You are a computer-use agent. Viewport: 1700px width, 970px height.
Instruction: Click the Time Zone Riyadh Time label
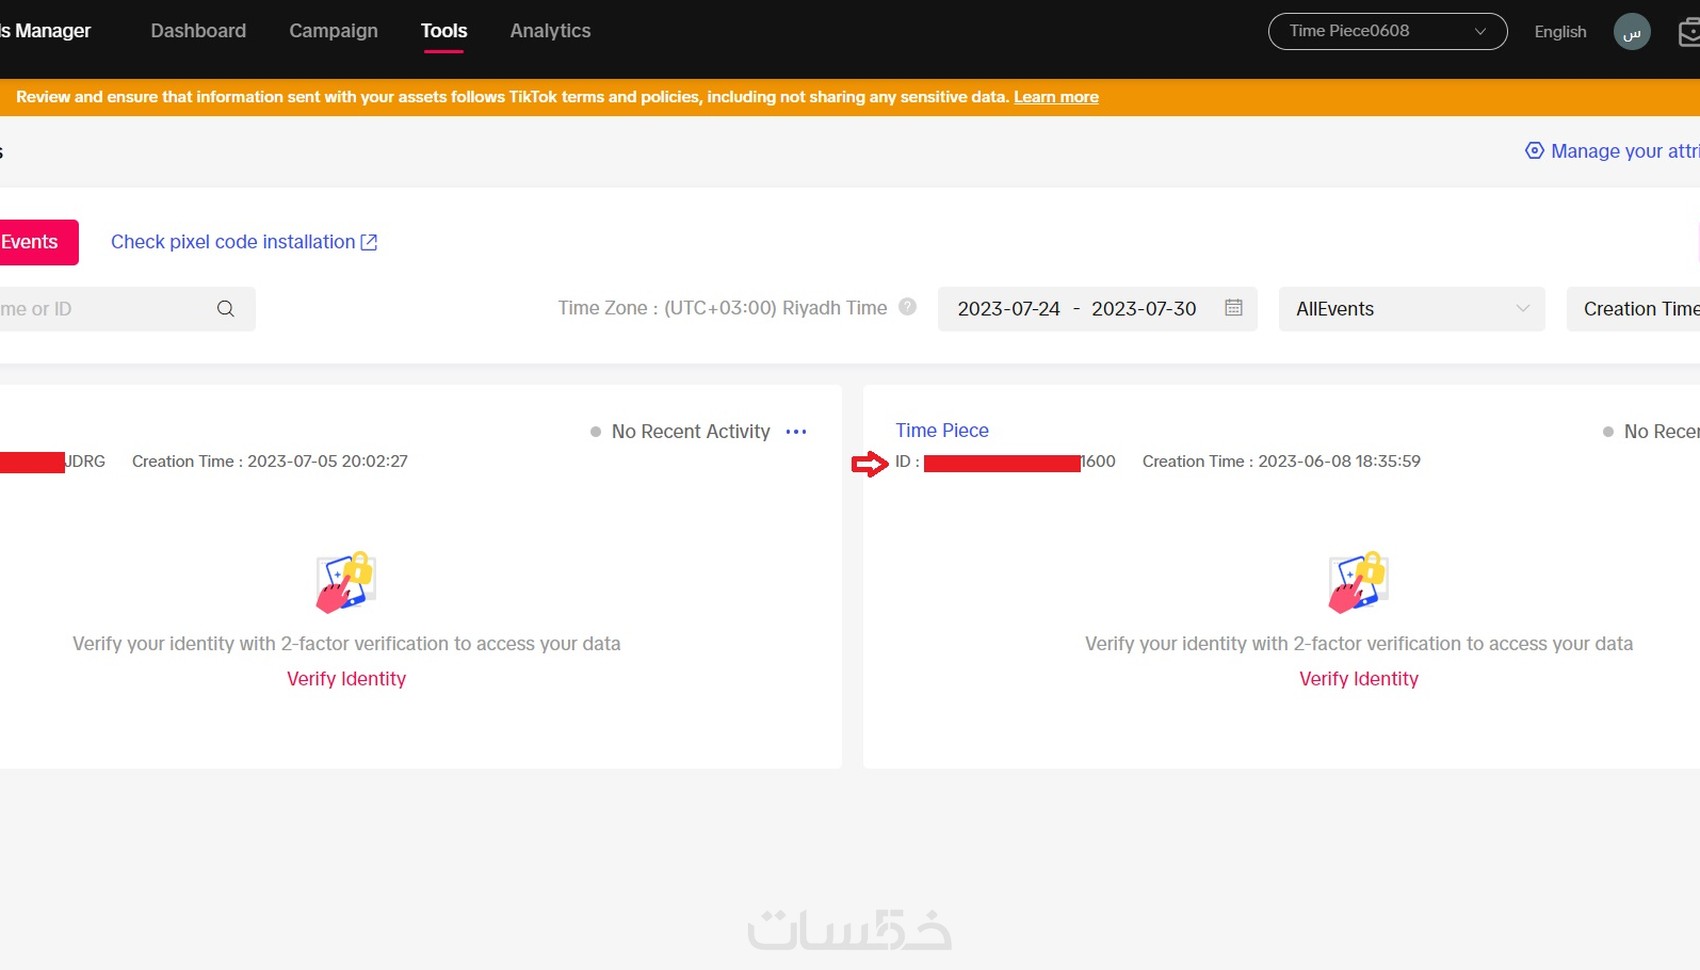pyautogui.click(x=722, y=308)
